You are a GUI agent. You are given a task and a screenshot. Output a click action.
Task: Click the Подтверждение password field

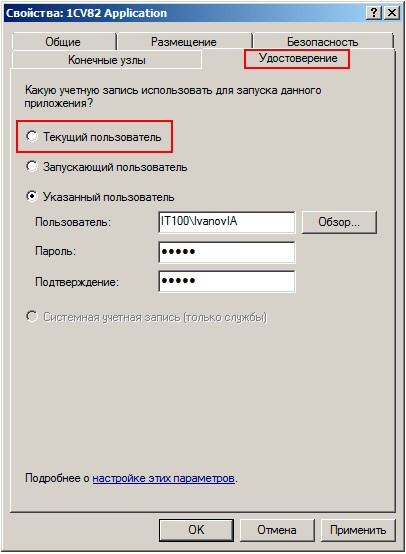point(226,281)
